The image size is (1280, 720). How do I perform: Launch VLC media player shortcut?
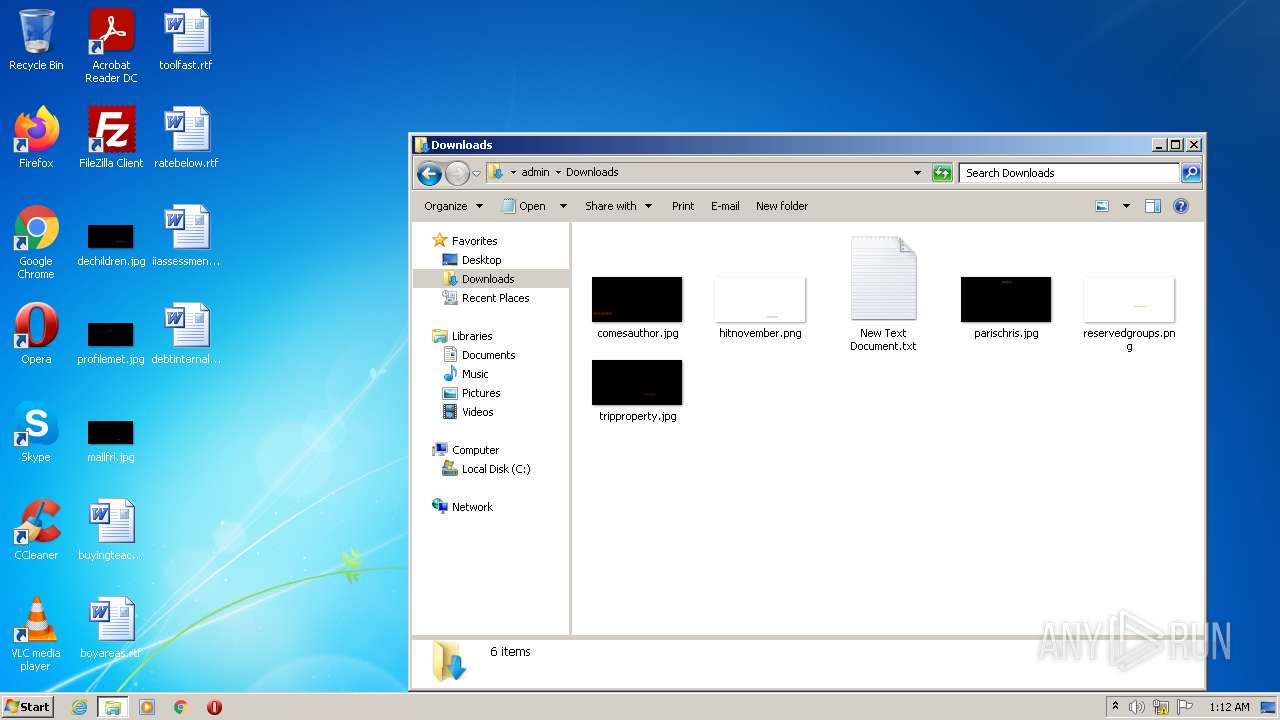coord(36,634)
